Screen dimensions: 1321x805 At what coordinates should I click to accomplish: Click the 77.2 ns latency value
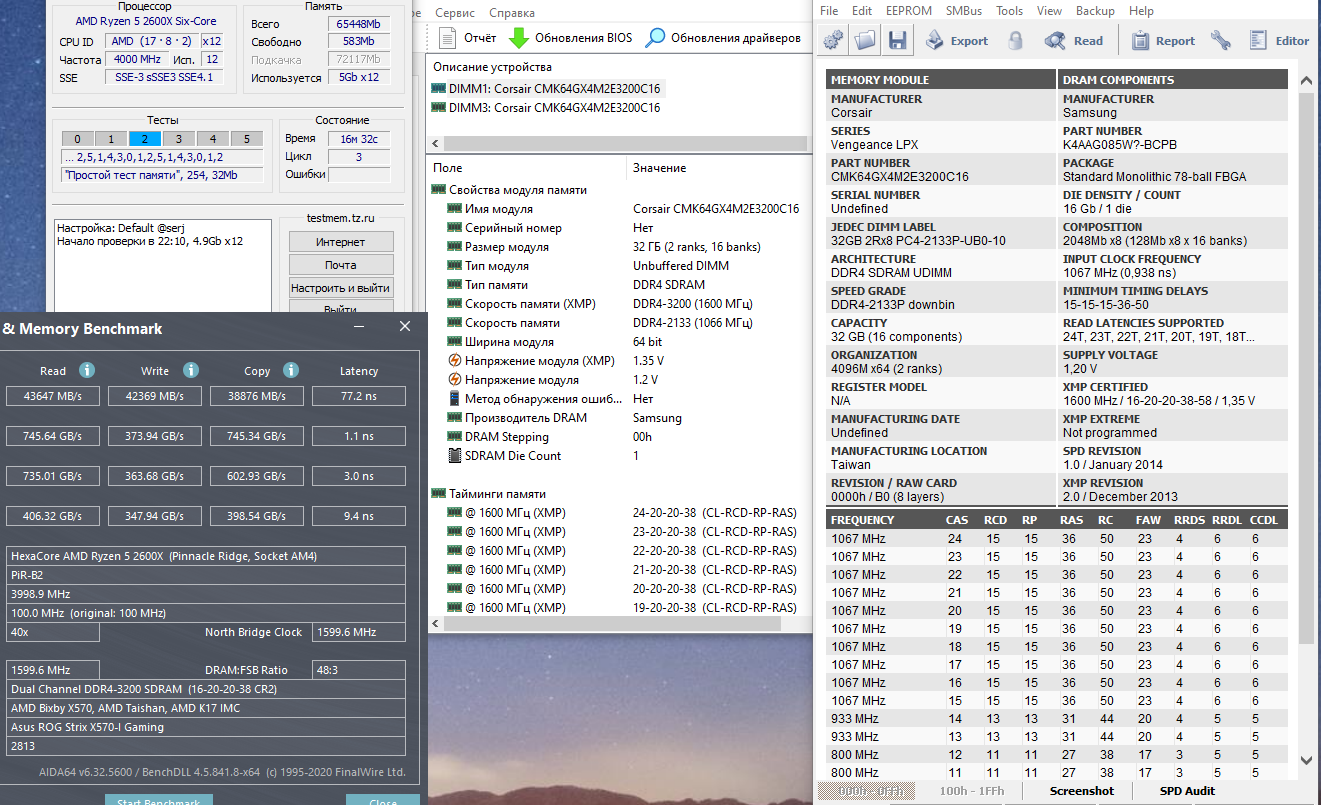tap(359, 396)
